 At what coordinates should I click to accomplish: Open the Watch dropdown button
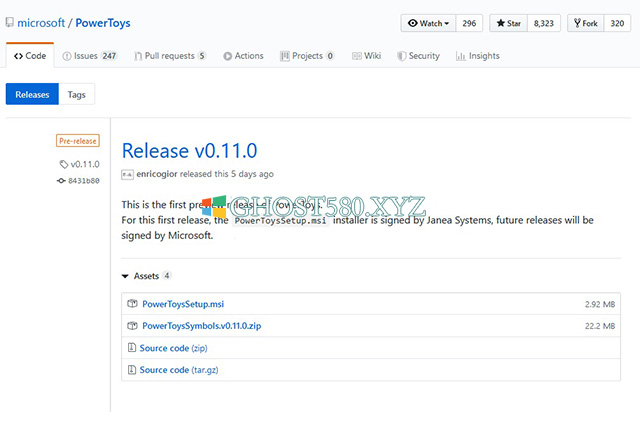tap(428, 23)
